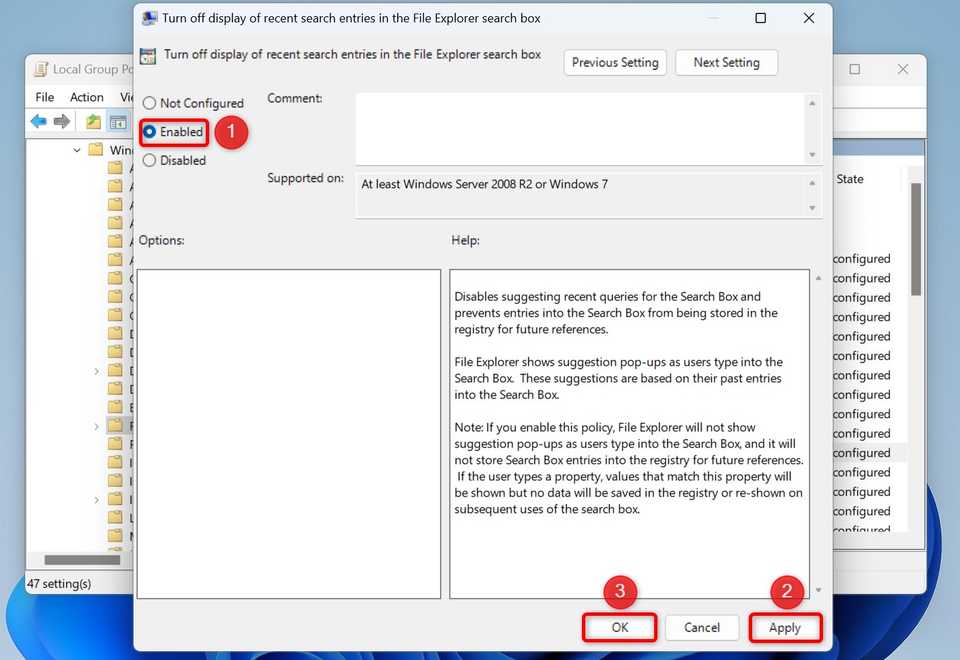
Task: Click the Local Group Policy Editor title icon
Action: pyautogui.click(x=41, y=69)
